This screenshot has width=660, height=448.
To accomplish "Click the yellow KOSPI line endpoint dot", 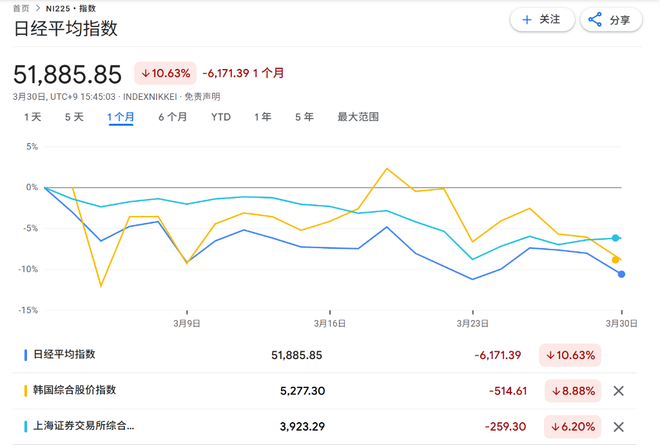I will (616, 260).
